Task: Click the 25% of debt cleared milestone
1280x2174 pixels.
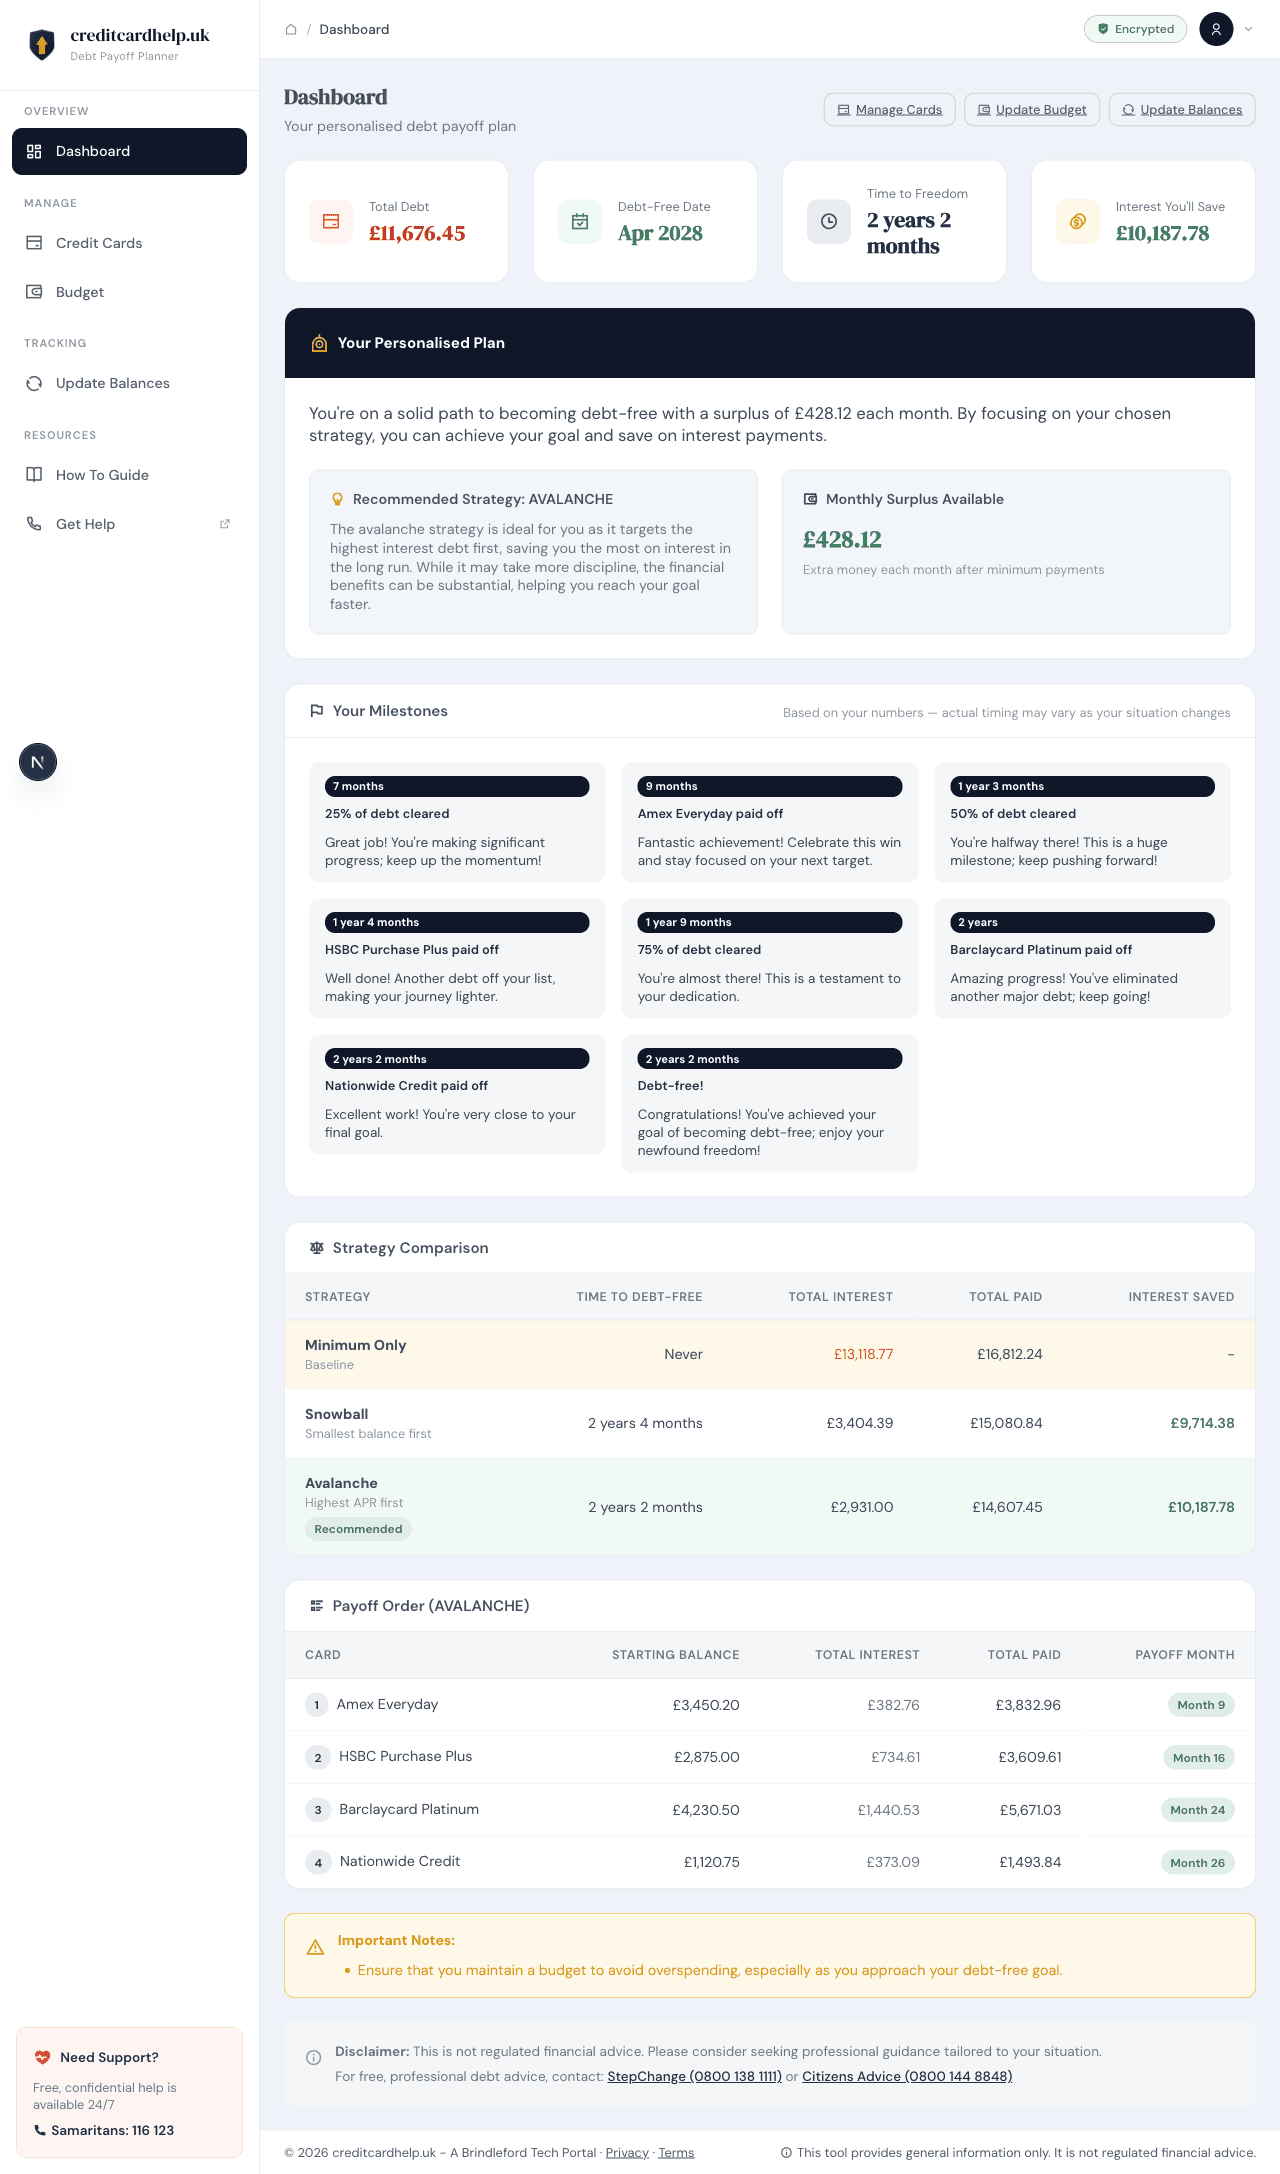Action: 457,822
